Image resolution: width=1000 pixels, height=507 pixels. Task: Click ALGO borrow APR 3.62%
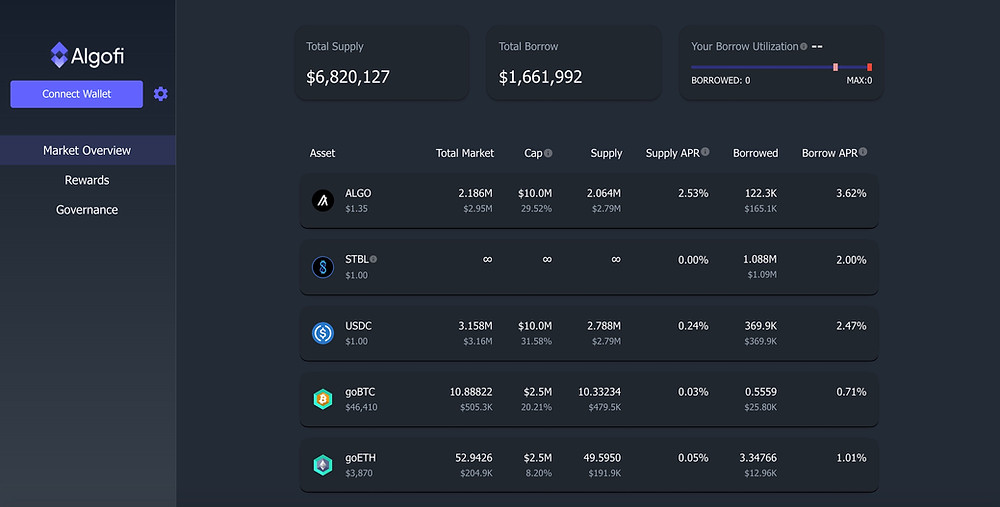pyautogui.click(x=851, y=193)
